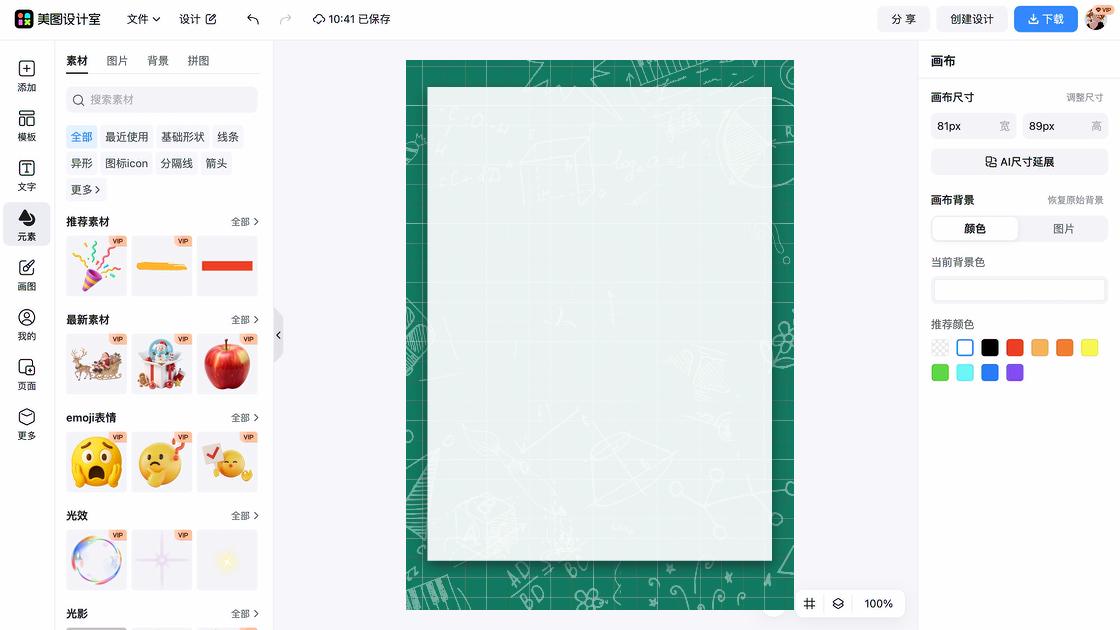Select the red rectangle element
The image size is (1120, 630).
227,266
